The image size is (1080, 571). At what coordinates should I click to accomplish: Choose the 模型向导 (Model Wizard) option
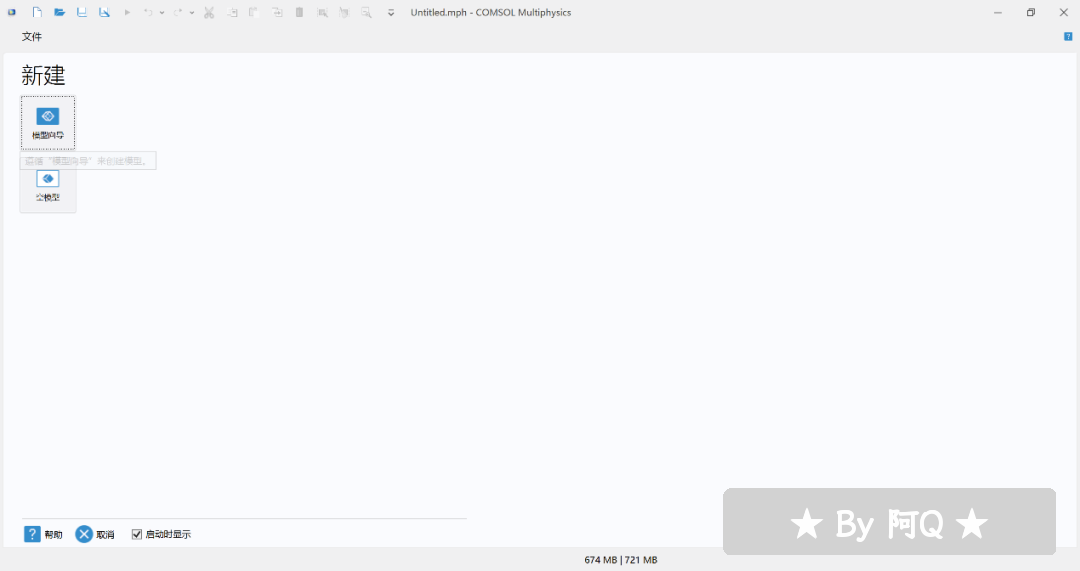[48, 123]
